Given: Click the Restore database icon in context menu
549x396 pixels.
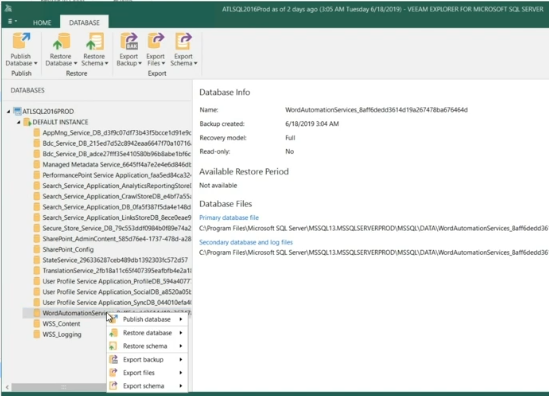Looking at the screenshot, I should (113, 333).
